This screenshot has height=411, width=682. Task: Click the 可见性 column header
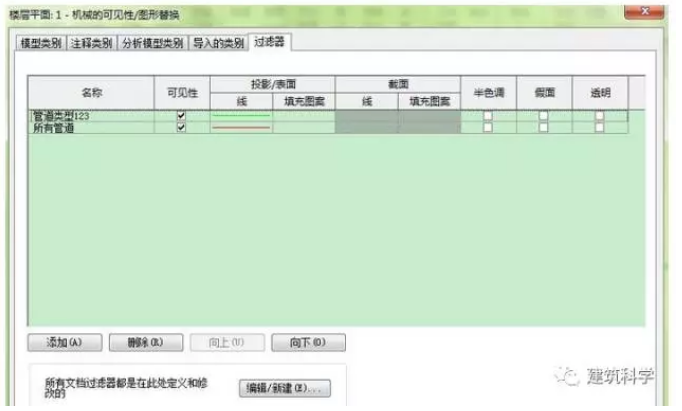coord(182,93)
